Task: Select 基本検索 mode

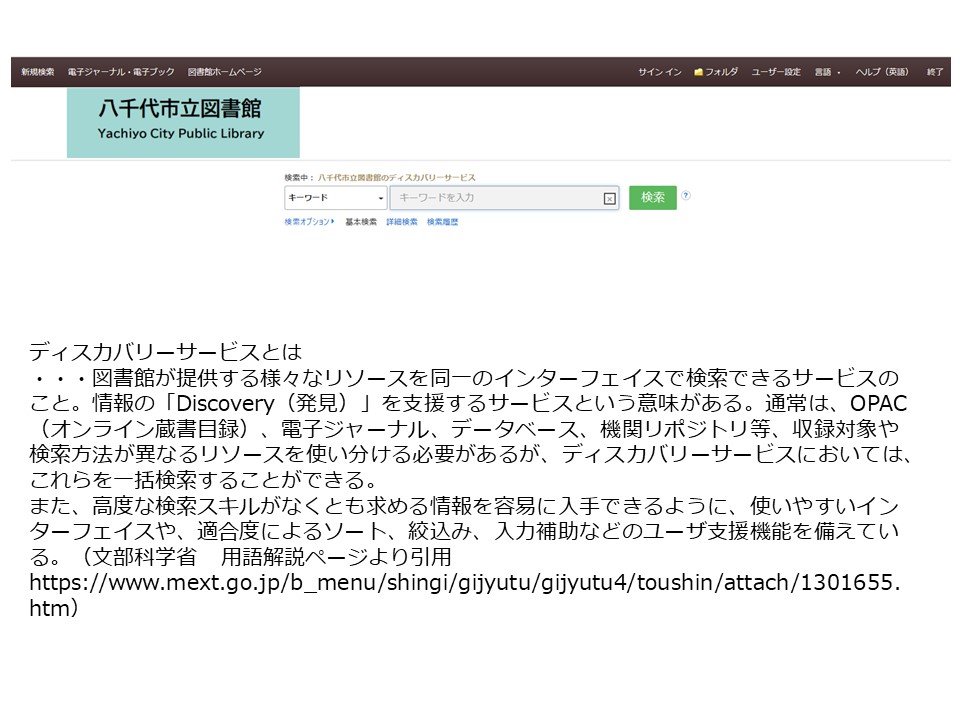Action: pos(361,222)
